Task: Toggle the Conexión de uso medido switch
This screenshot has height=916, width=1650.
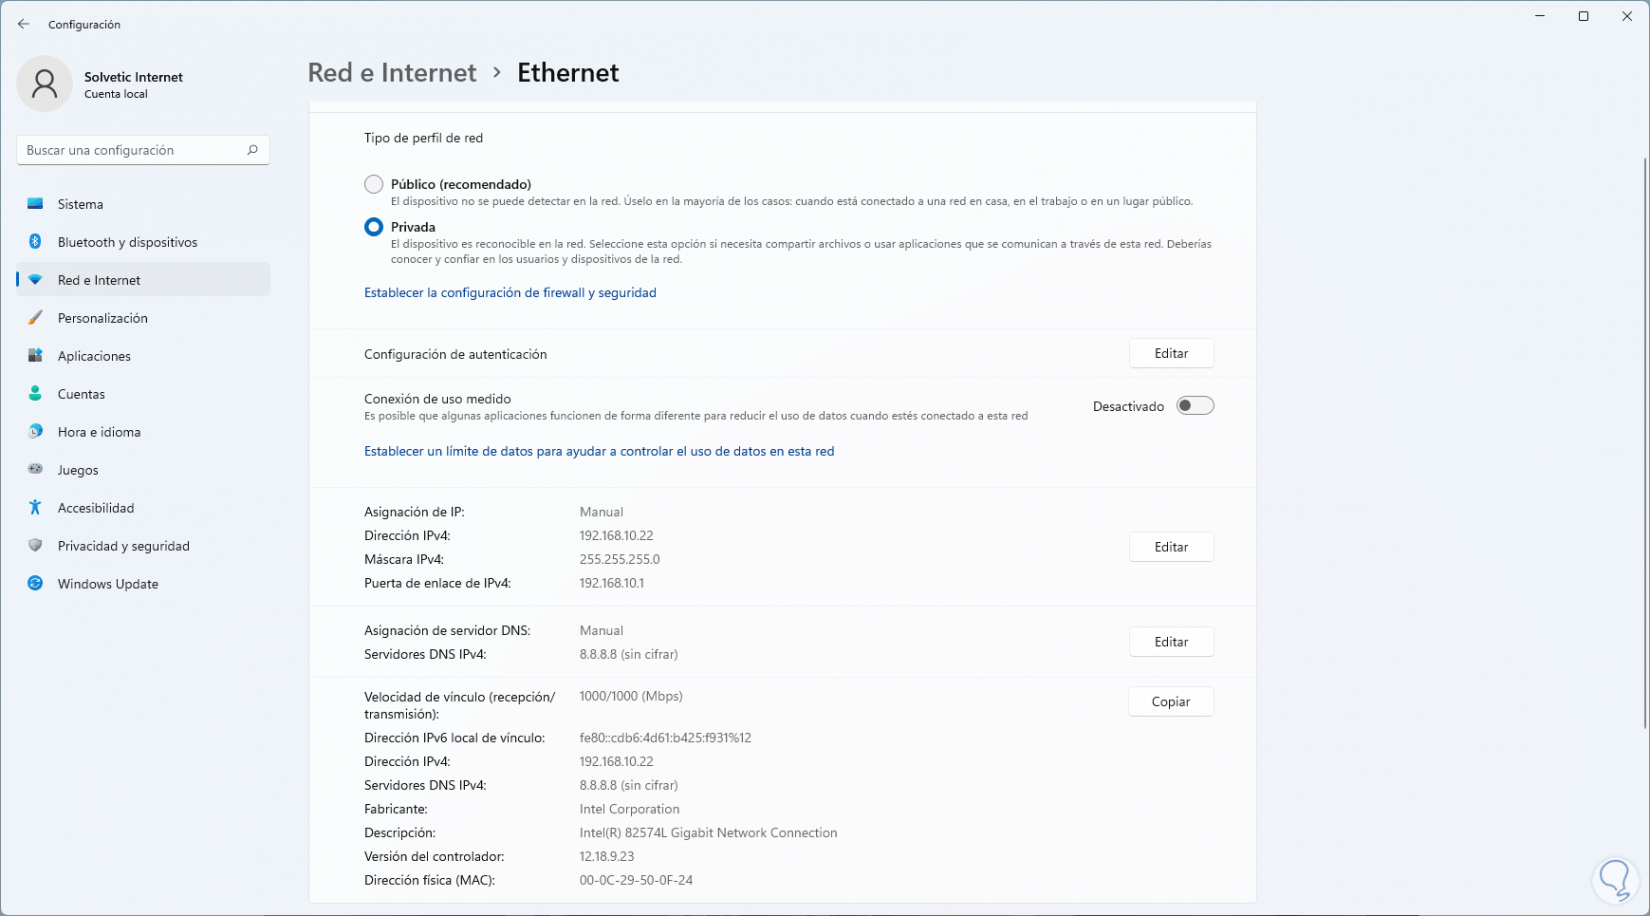Action: click(x=1195, y=406)
